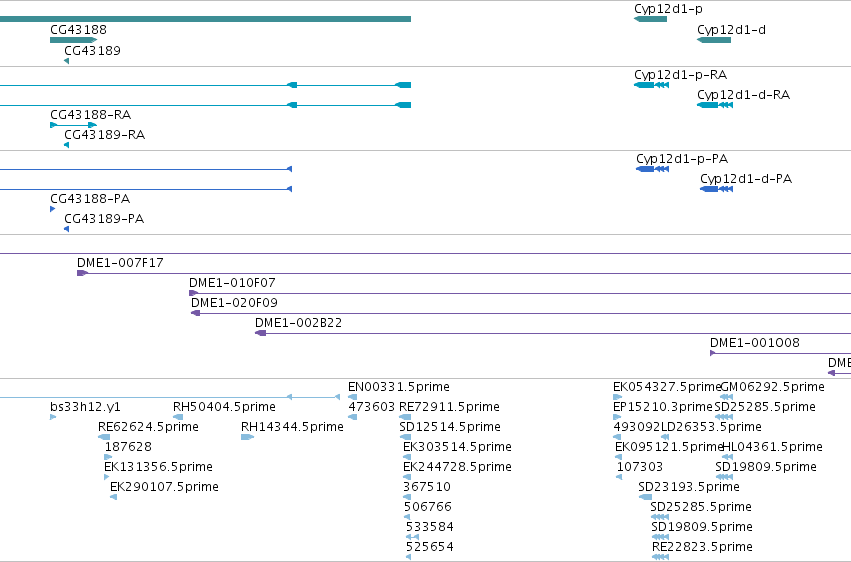Click the LD26353.5prime EST label
The image size is (851, 562).
(x=712, y=427)
